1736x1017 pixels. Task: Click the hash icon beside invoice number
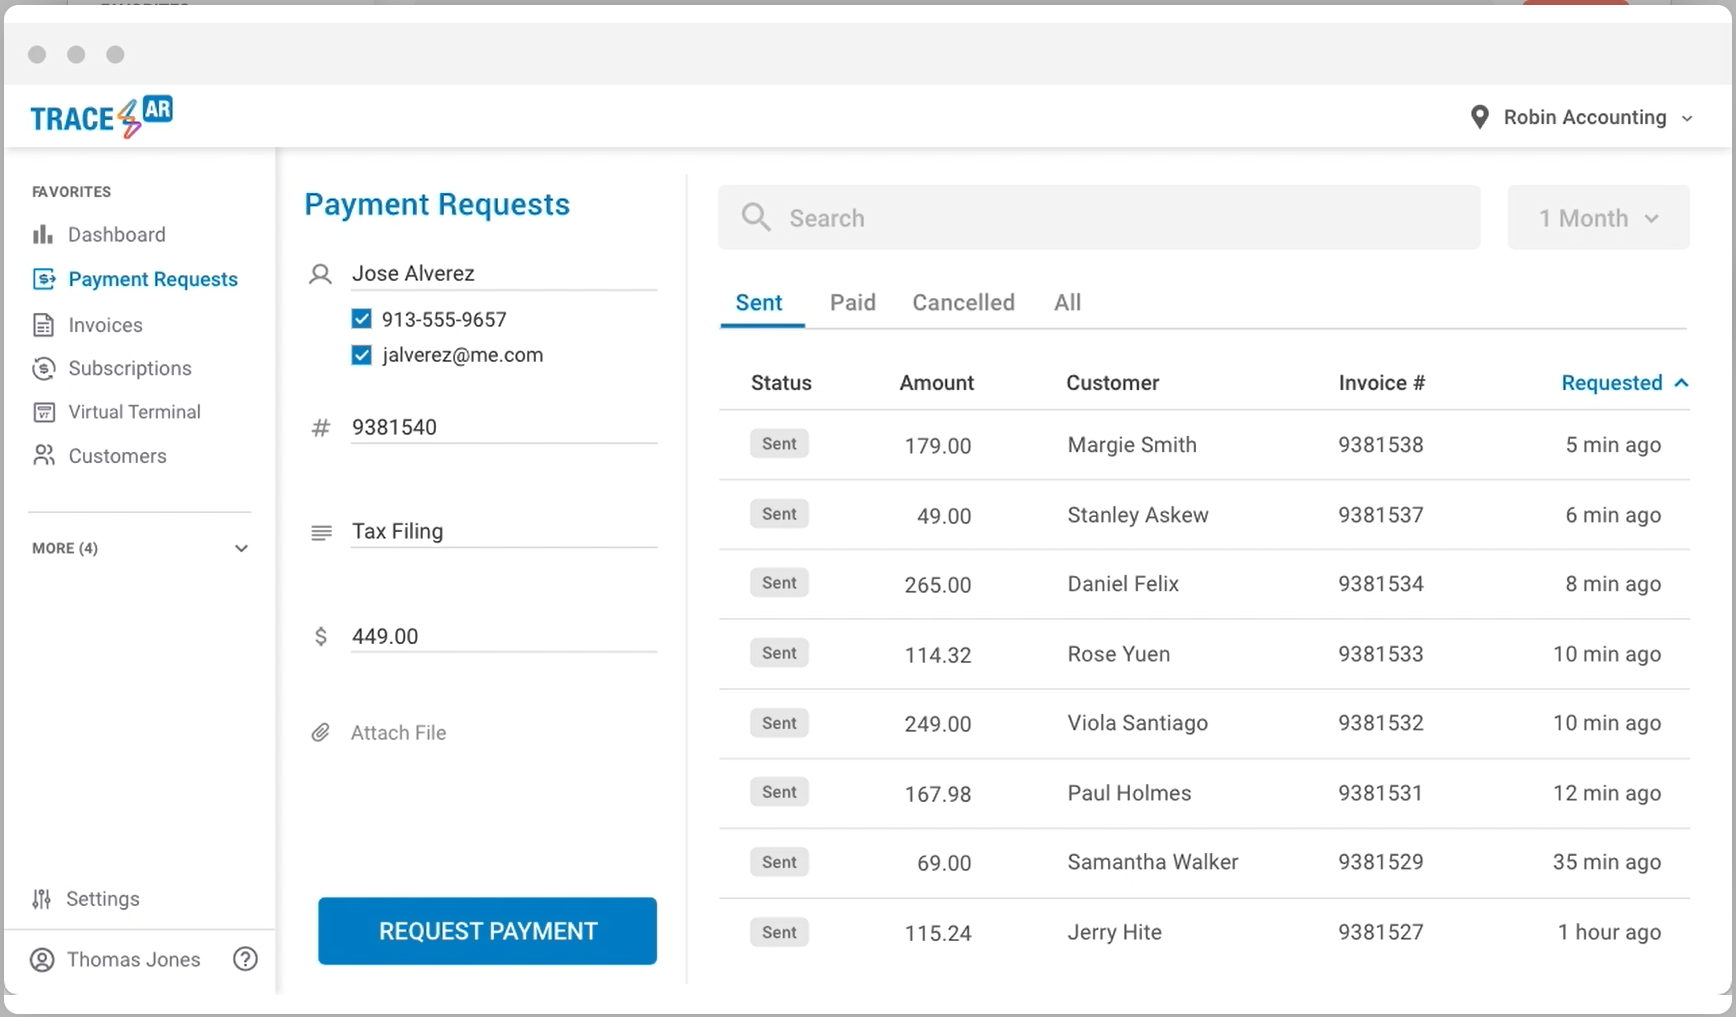[x=320, y=428]
